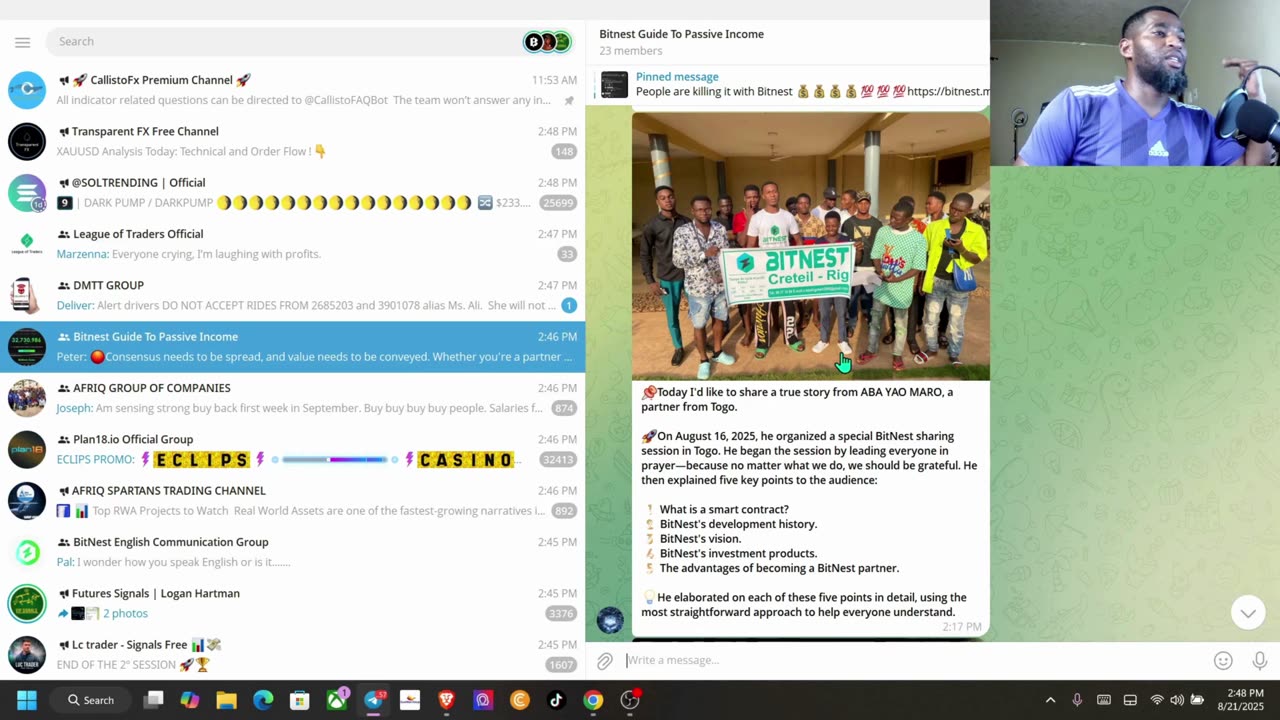Click system tray microphone icon
The image size is (1280, 720).
click(x=1077, y=700)
